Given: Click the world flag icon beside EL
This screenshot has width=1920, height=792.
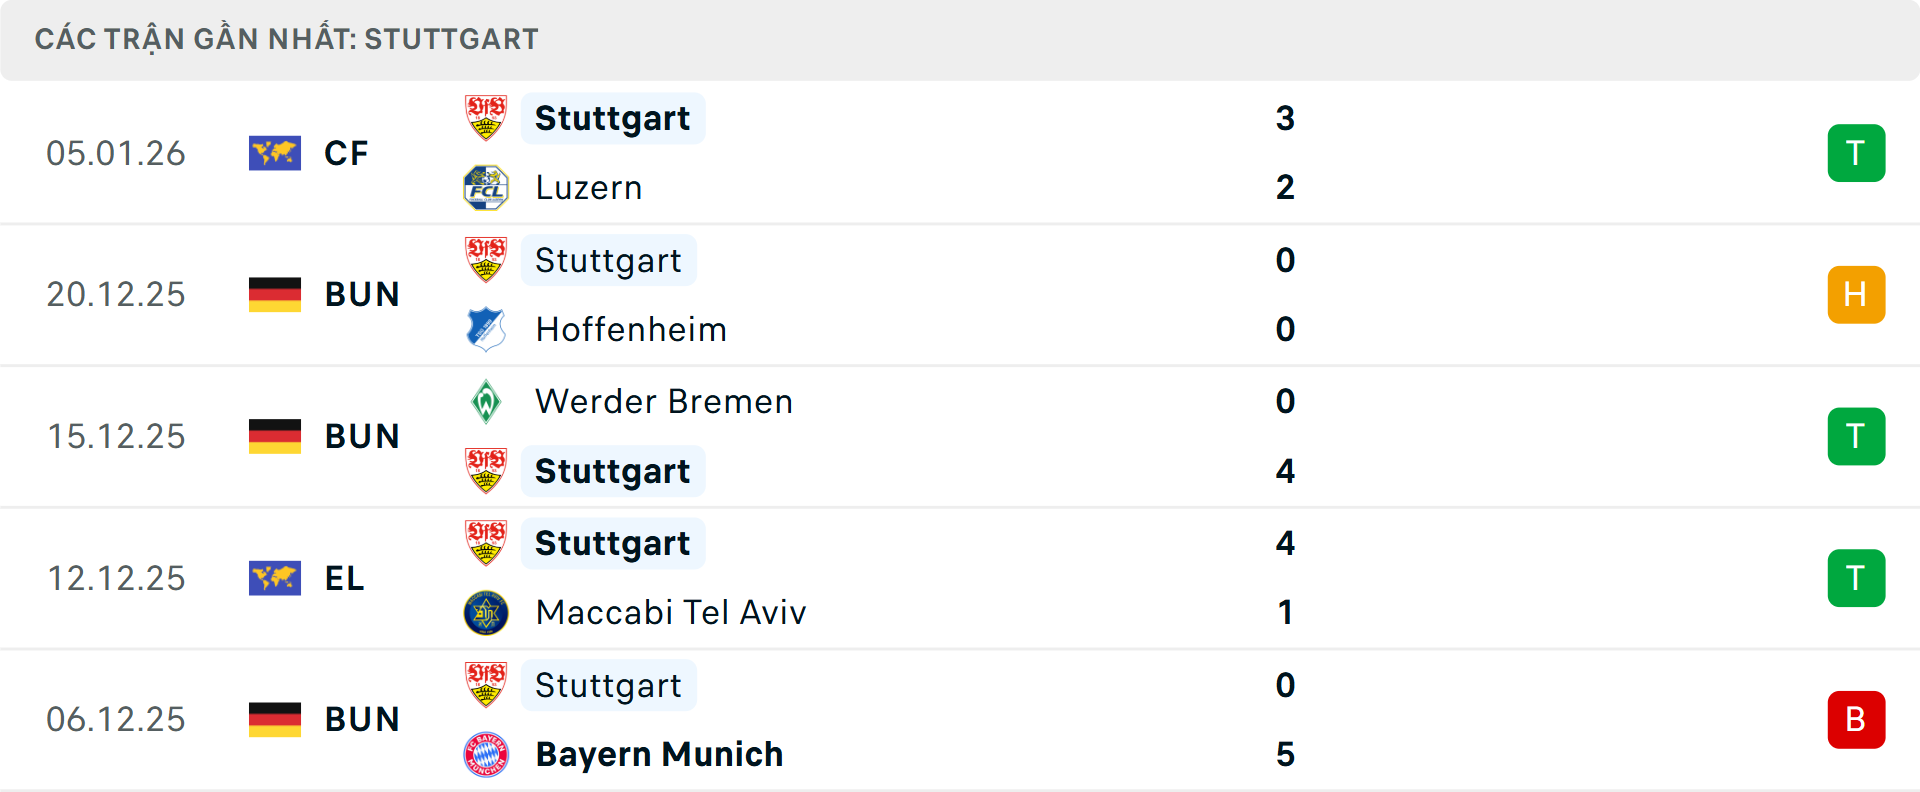Looking at the screenshot, I should click(x=275, y=578).
